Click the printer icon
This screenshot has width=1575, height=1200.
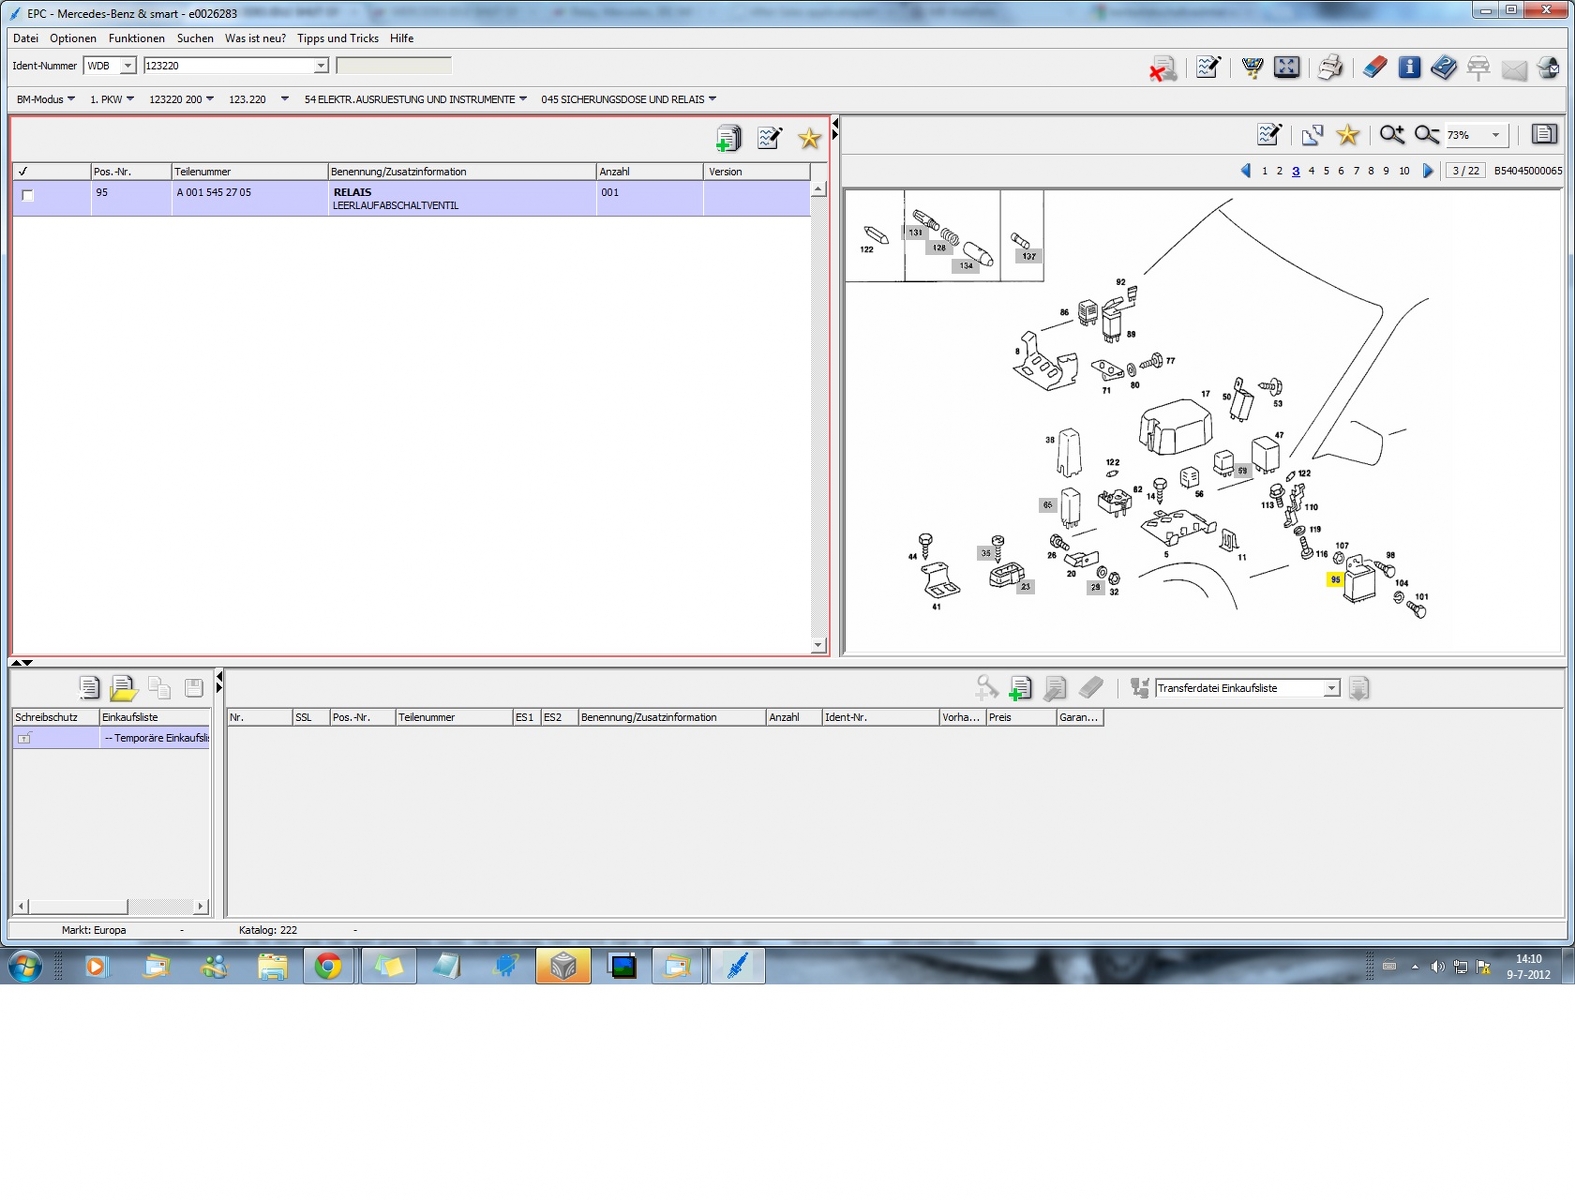pos(1330,68)
